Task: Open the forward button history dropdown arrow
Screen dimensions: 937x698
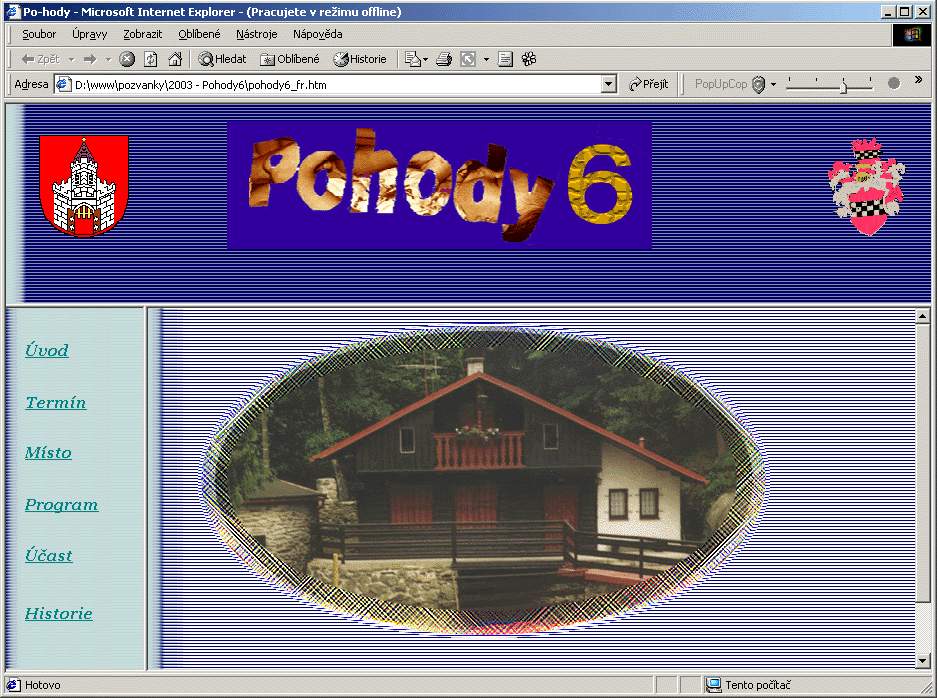Action: point(108,59)
